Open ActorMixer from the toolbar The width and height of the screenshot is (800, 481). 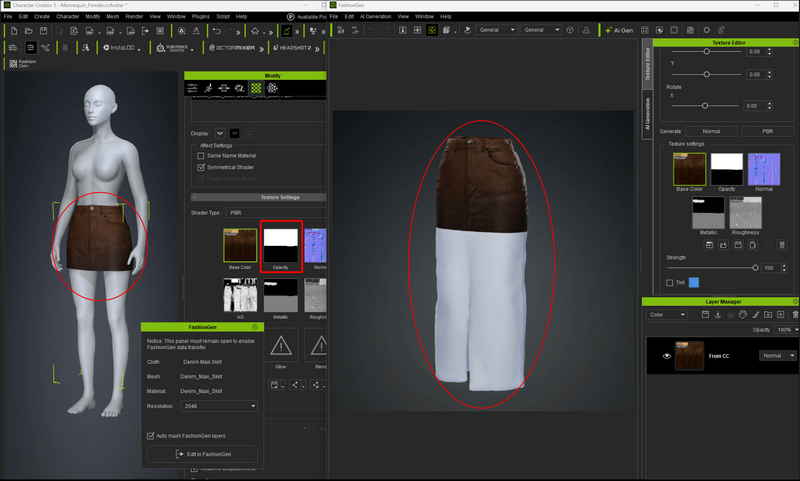pyautogui.click(x=232, y=47)
